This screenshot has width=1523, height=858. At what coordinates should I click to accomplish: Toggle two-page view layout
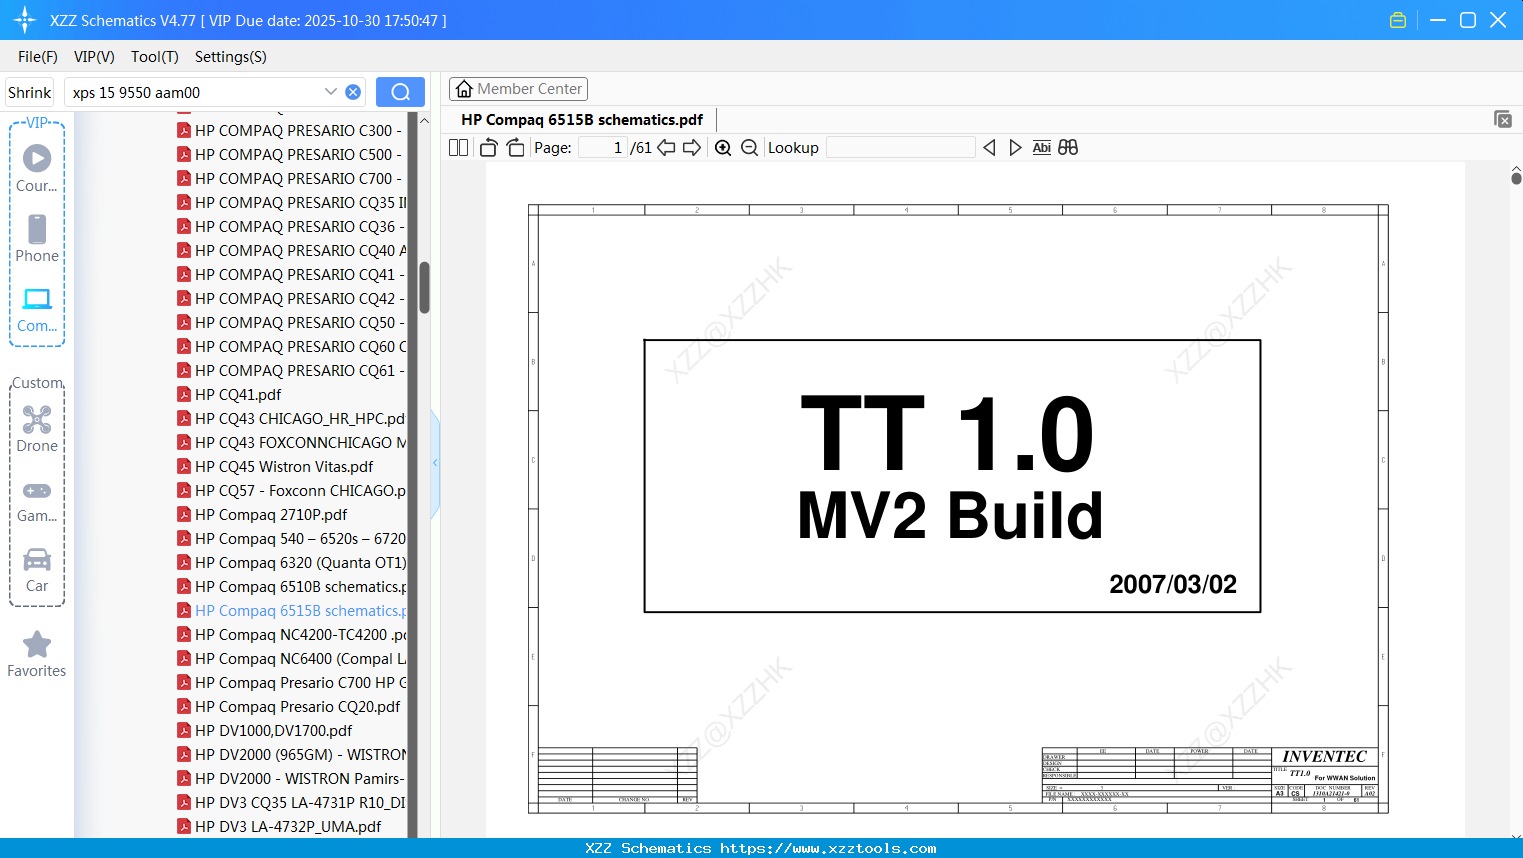click(x=458, y=148)
